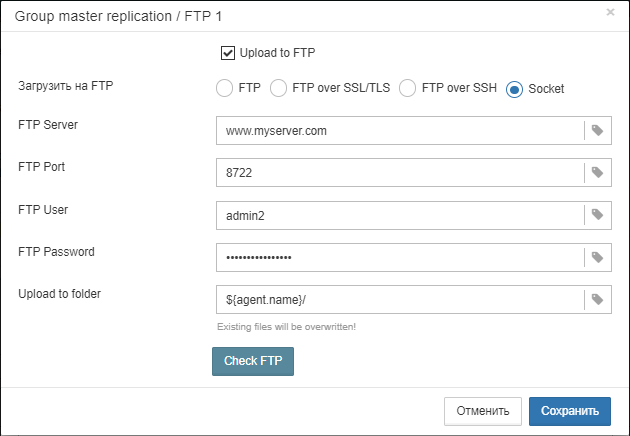Viewport: 630px width, 436px height.
Task: Click the tag icon beside FTP Port field
Action: [597, 172]
